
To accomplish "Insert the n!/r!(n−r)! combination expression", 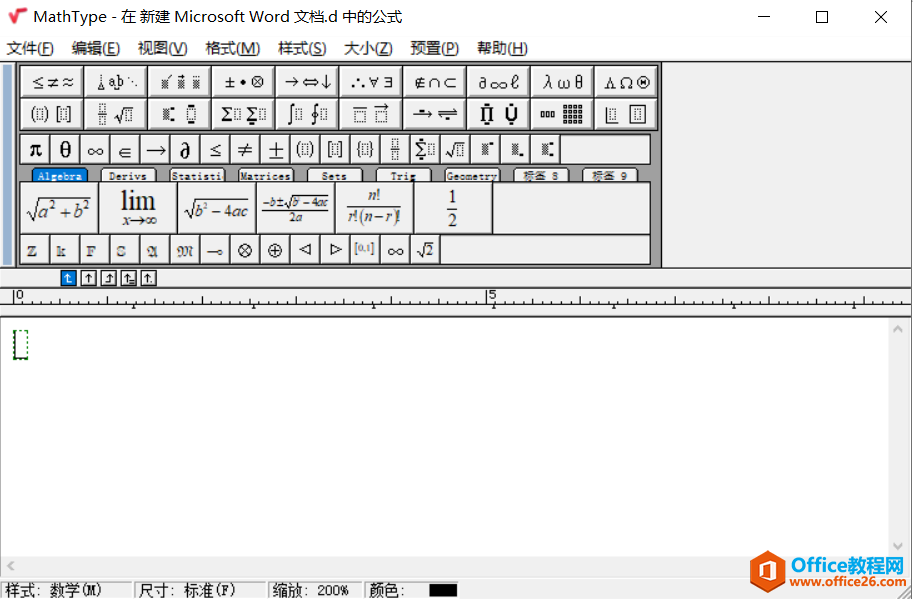I will tap(374, 208).
